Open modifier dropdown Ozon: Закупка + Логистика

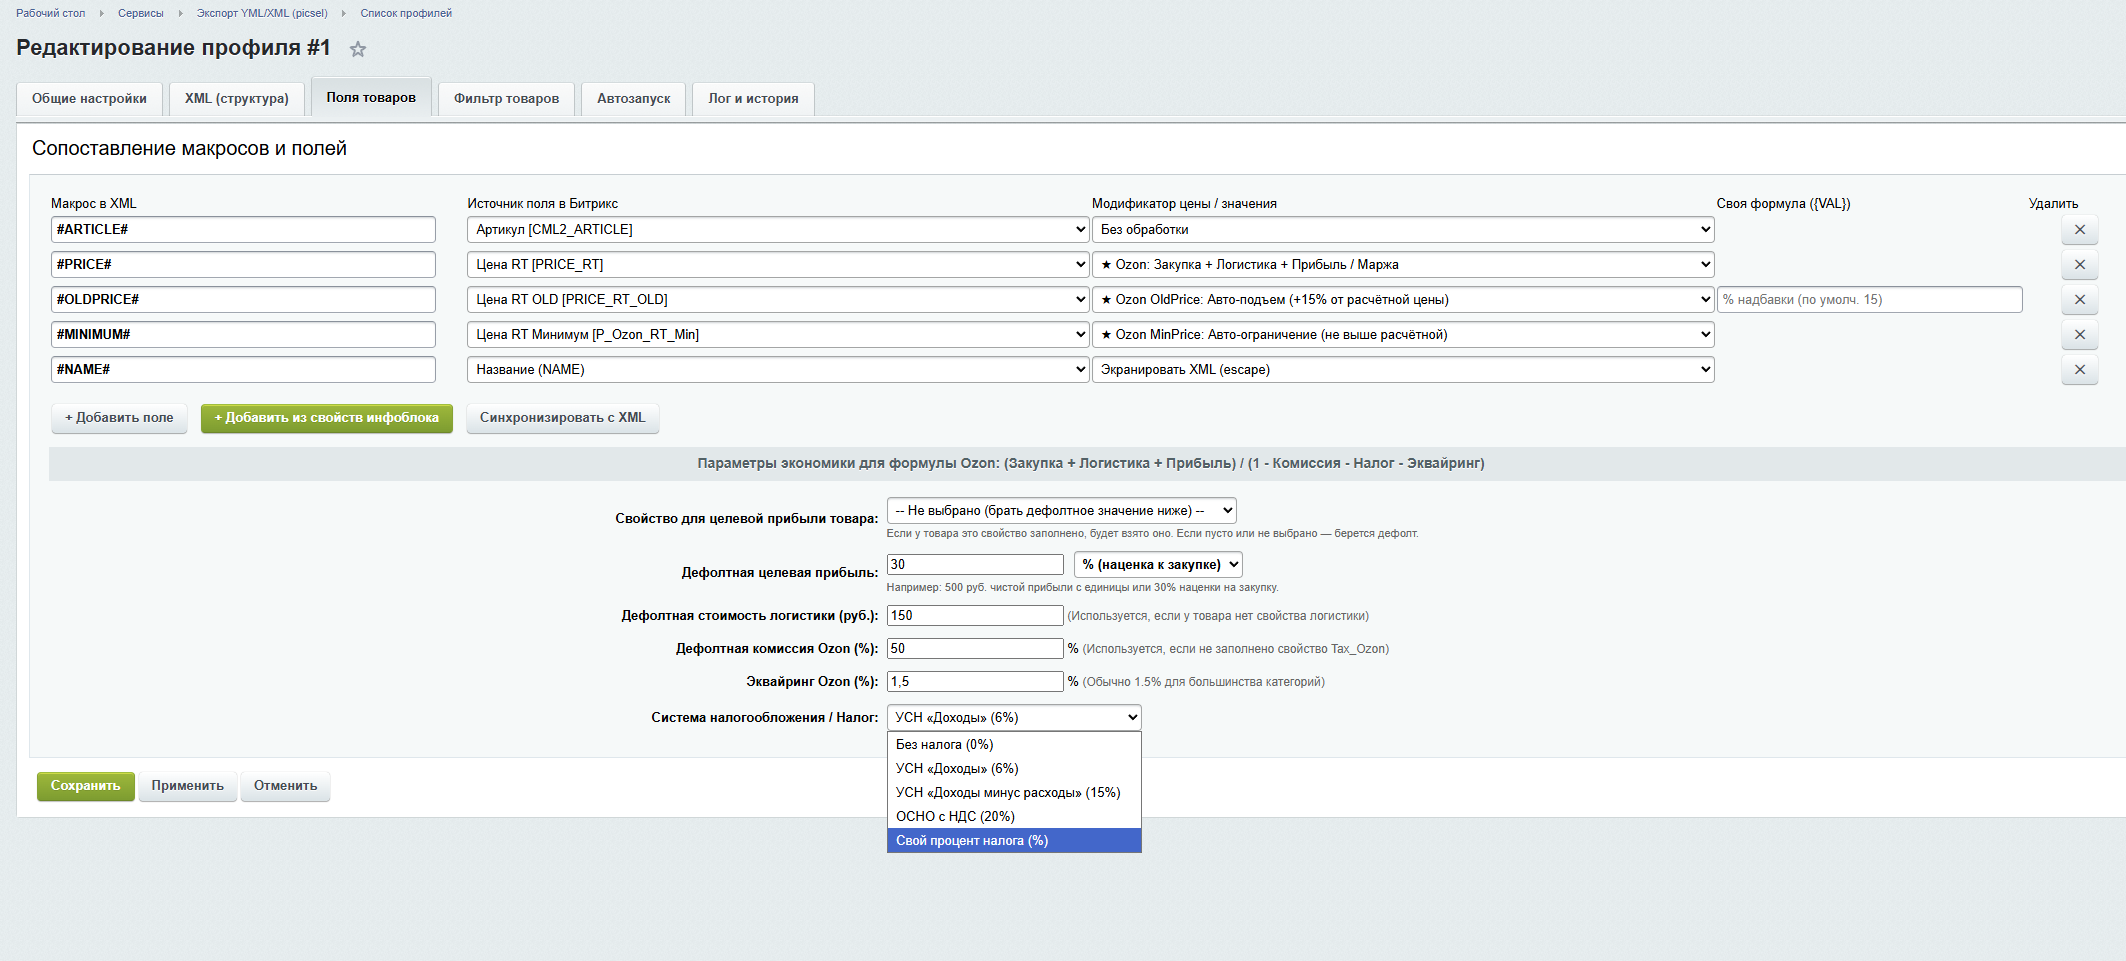[x=1403, y=265]
